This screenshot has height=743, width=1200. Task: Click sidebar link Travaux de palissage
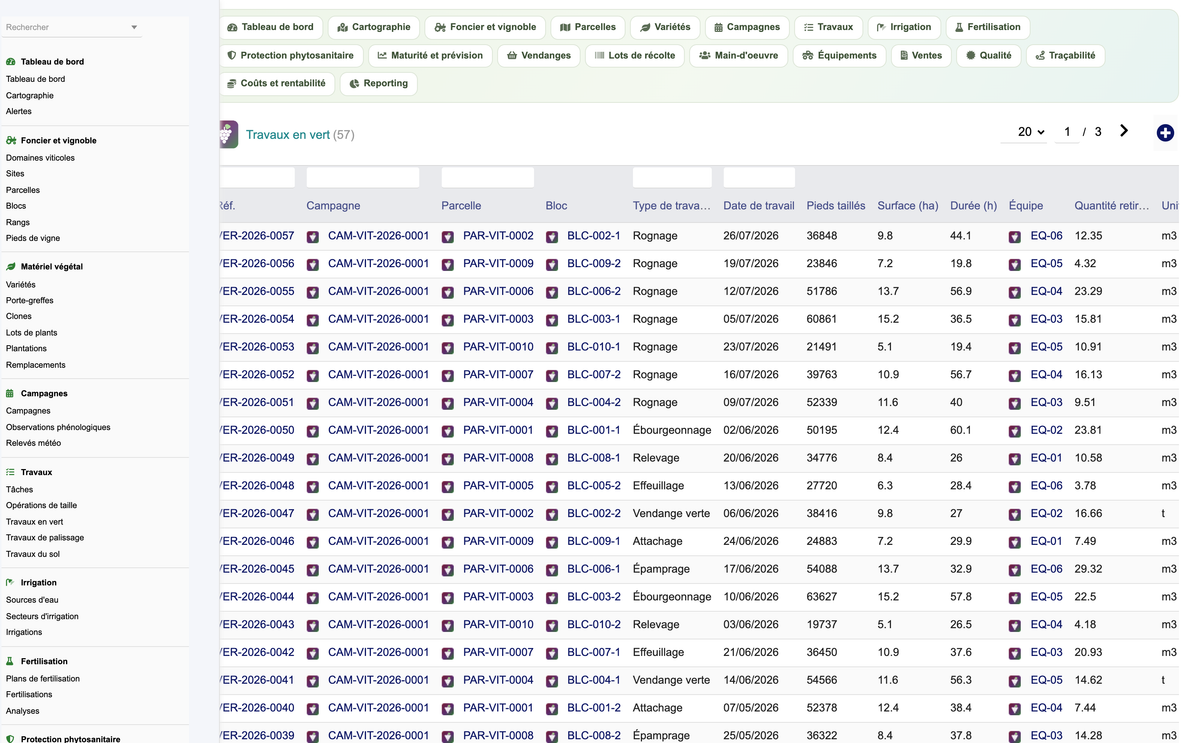45,537
